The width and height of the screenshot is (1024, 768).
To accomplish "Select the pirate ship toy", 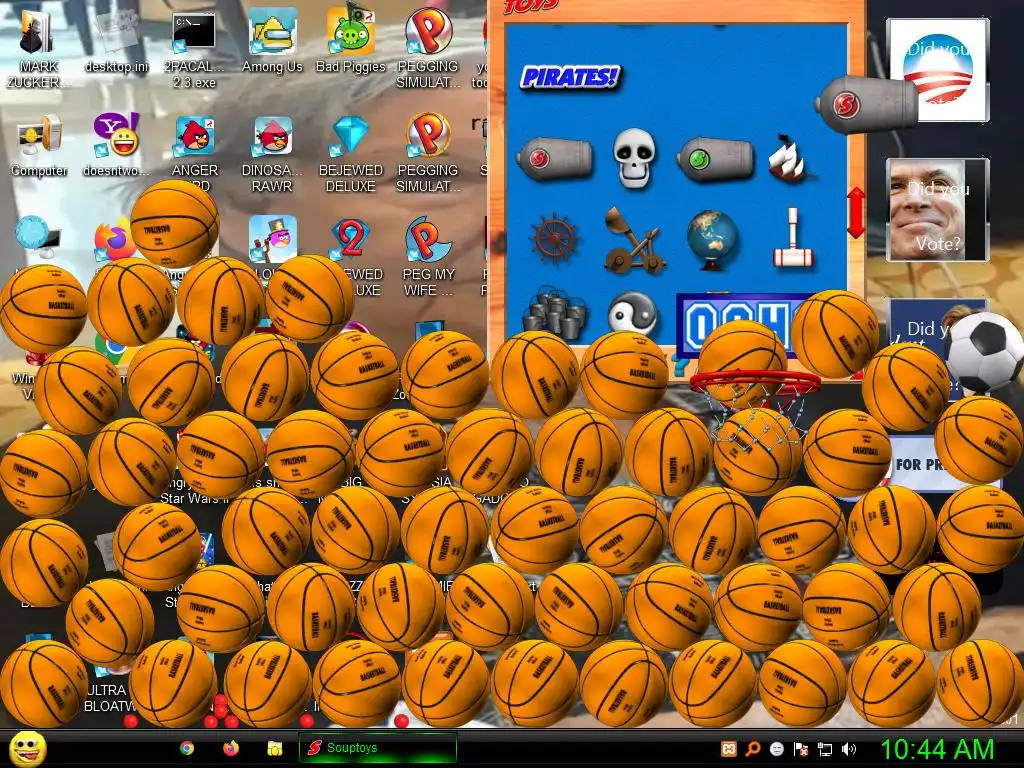I will click(791, 158).
